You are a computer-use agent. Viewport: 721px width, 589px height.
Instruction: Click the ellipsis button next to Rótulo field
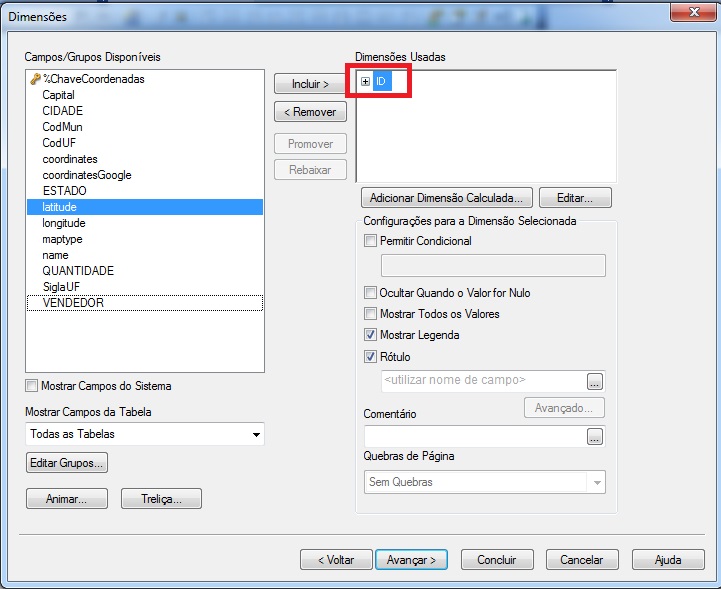tap(595, 381)
